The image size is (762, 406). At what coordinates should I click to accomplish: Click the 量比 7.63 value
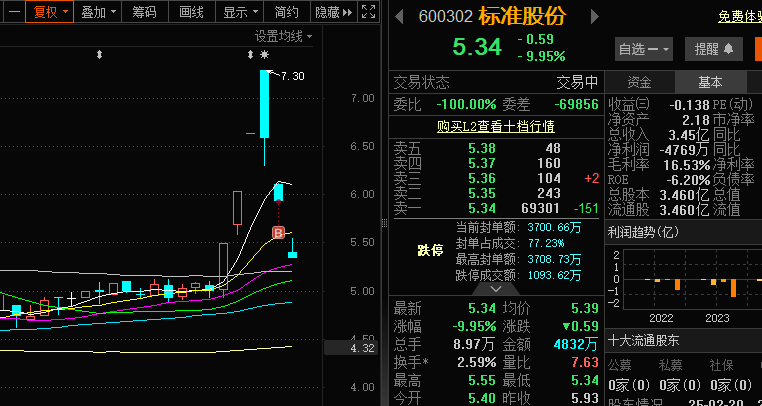[585, 362]
